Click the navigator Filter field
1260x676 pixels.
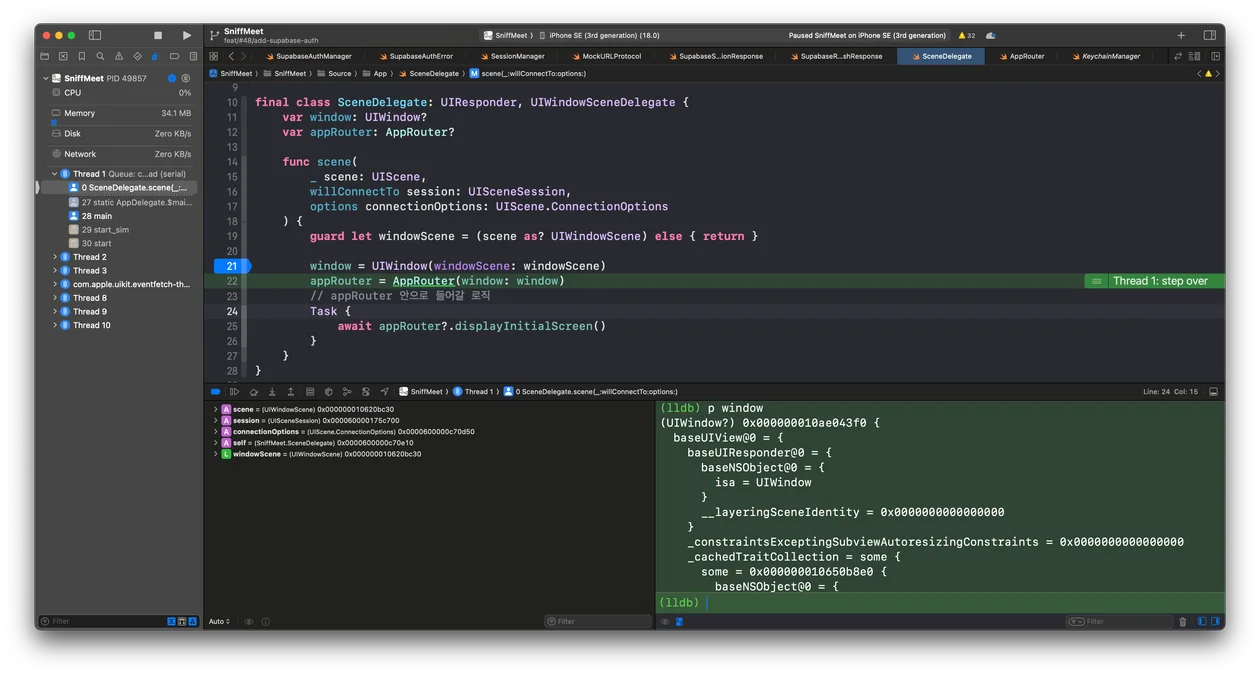click(100, 622)
